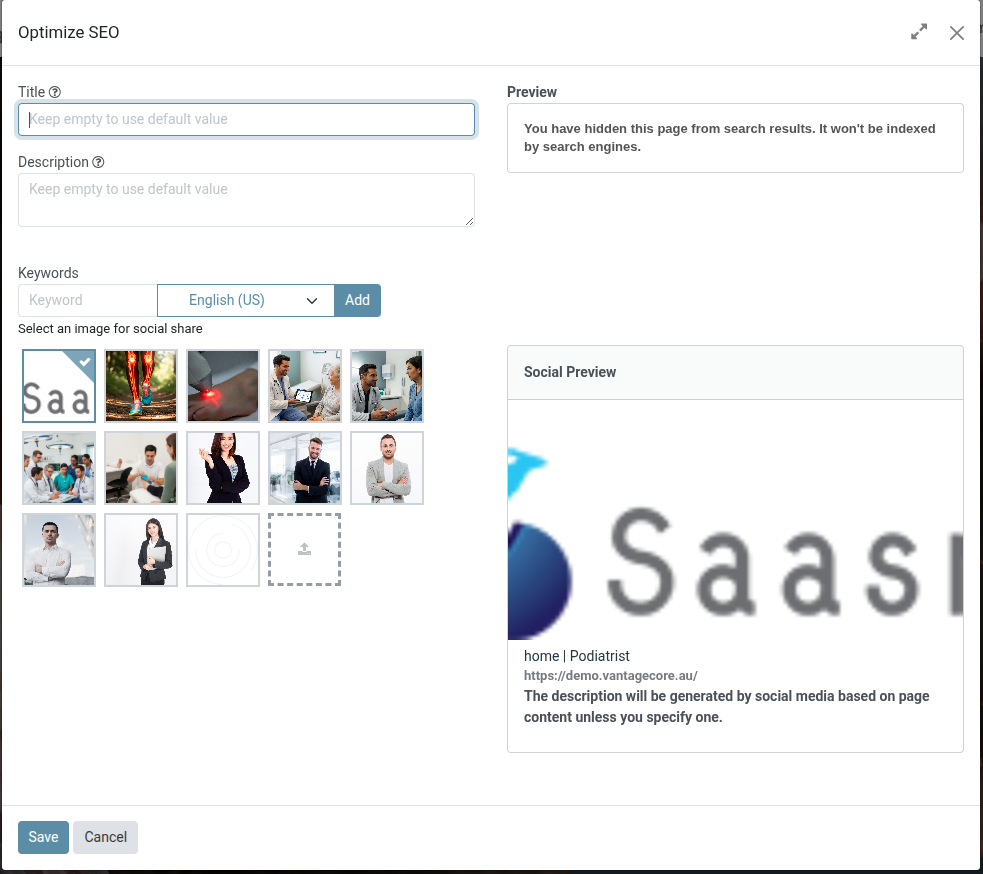This screenshot has height=874, width=983.
Task: Close the Optimize SEO dialog
Action: (x=957, y=33)
